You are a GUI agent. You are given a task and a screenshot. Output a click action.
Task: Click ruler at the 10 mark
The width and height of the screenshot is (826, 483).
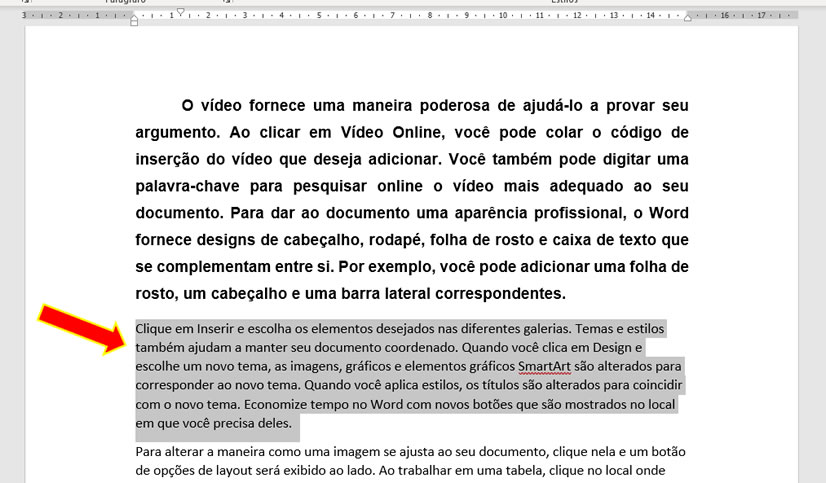click(503, 15)
